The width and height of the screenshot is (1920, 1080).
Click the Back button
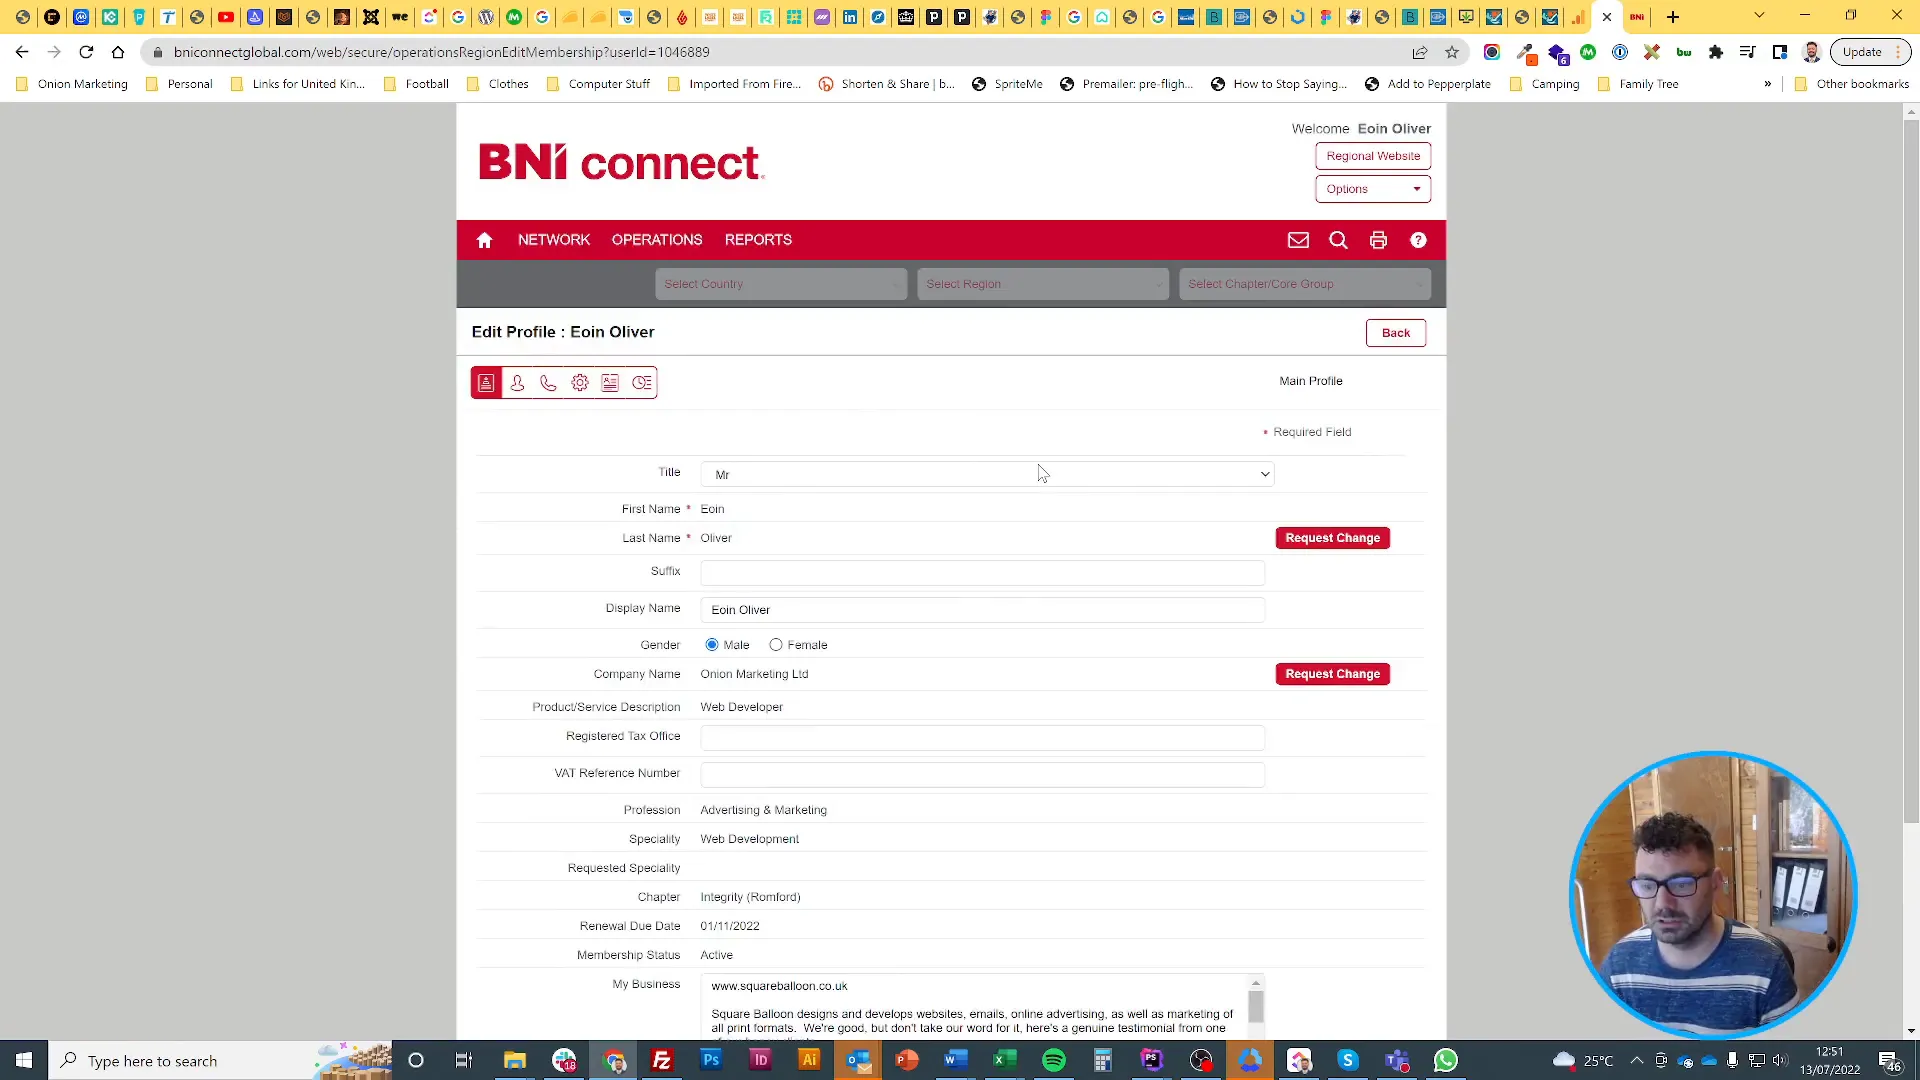pyautogui.click(x=1396, y=333)
